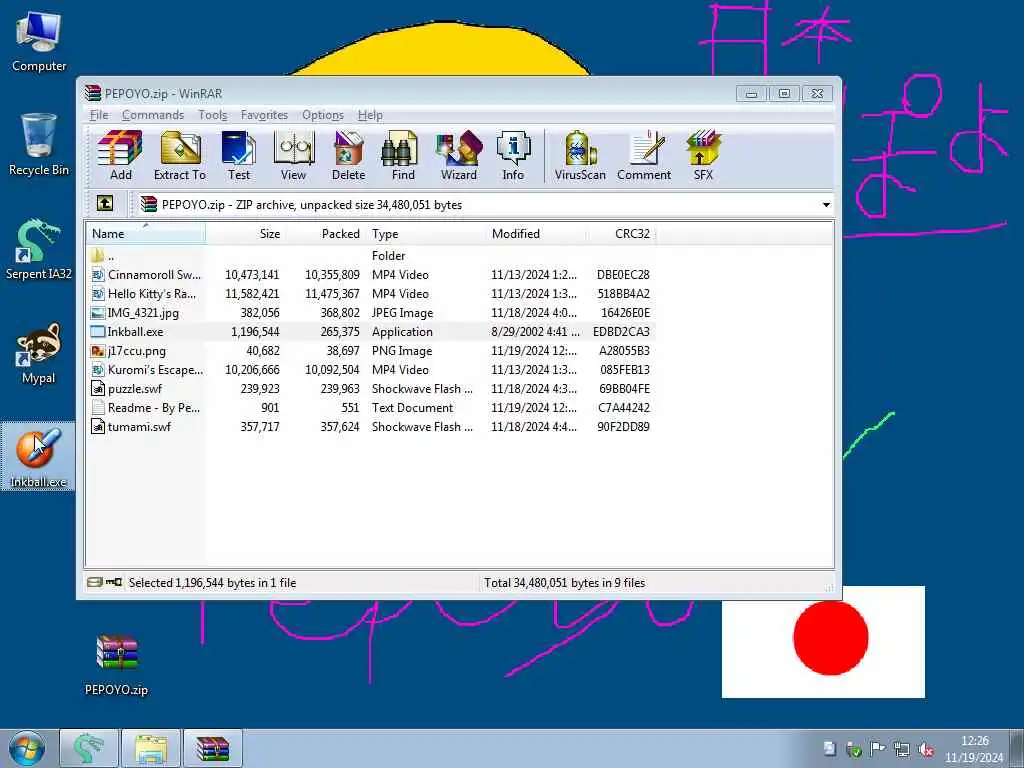Run VirusScan on archive
The width and height of the screenshot is (1024, 768).
click(580, 155)
